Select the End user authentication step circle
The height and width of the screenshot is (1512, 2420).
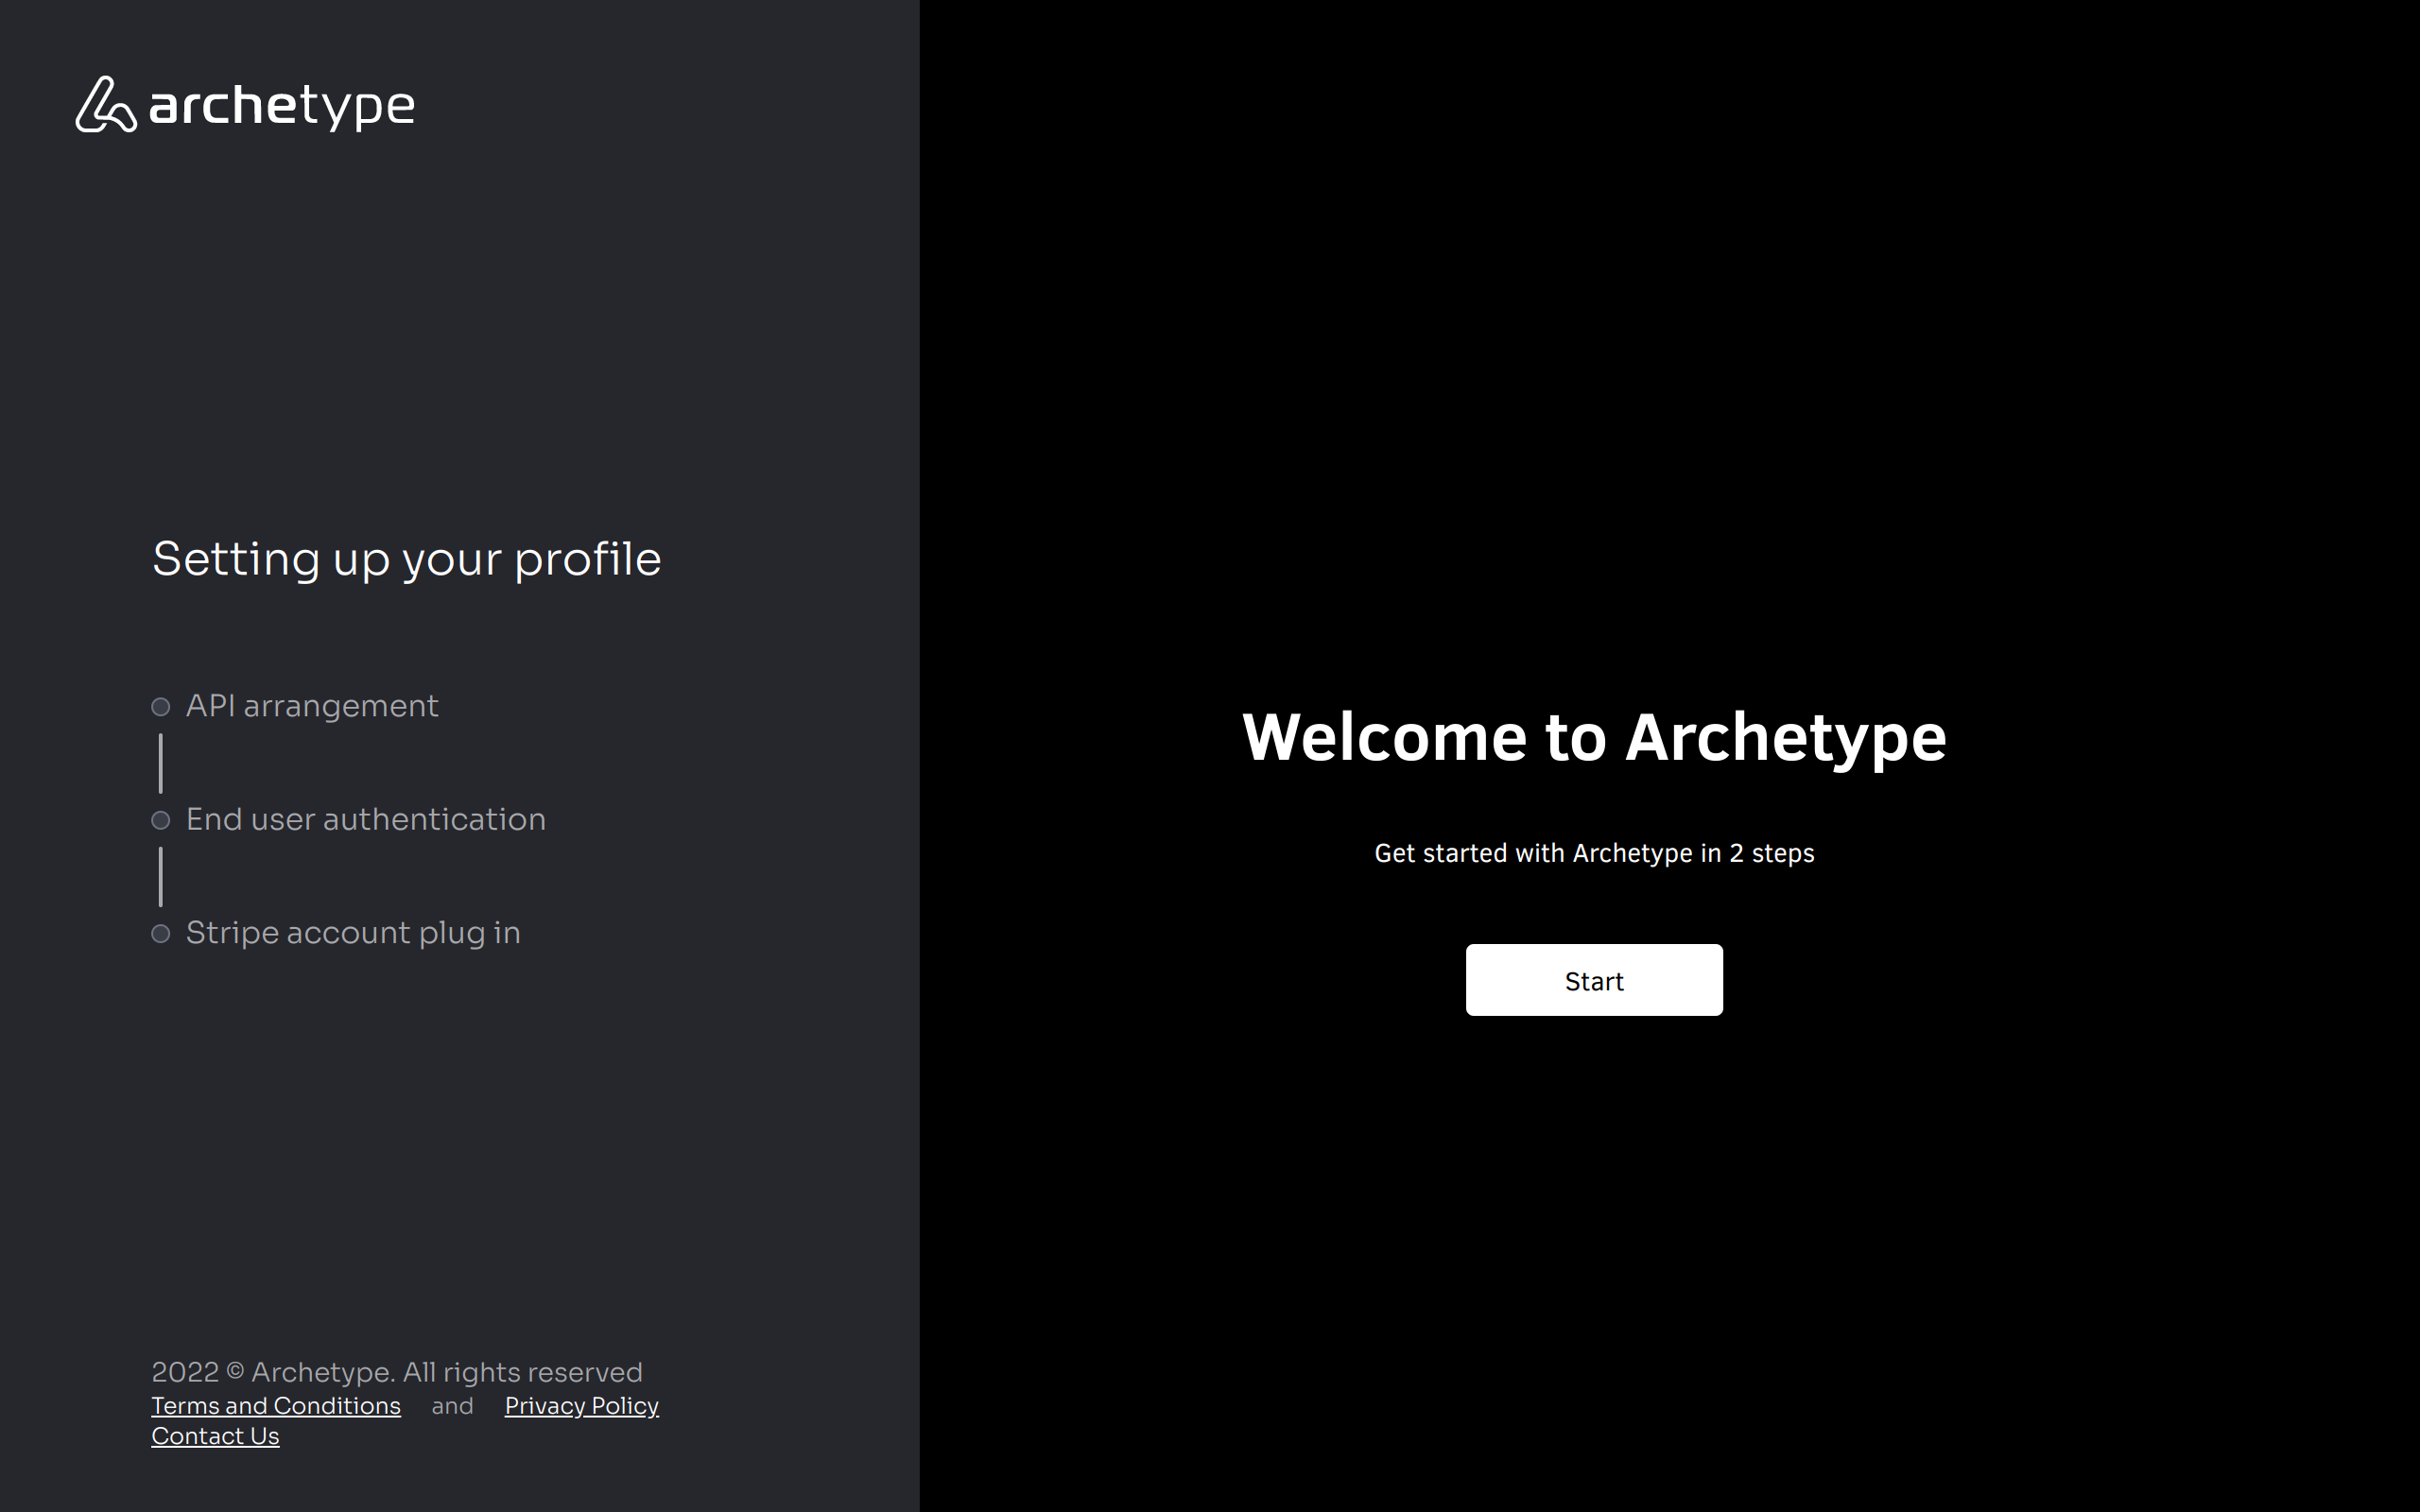[161, 820]
